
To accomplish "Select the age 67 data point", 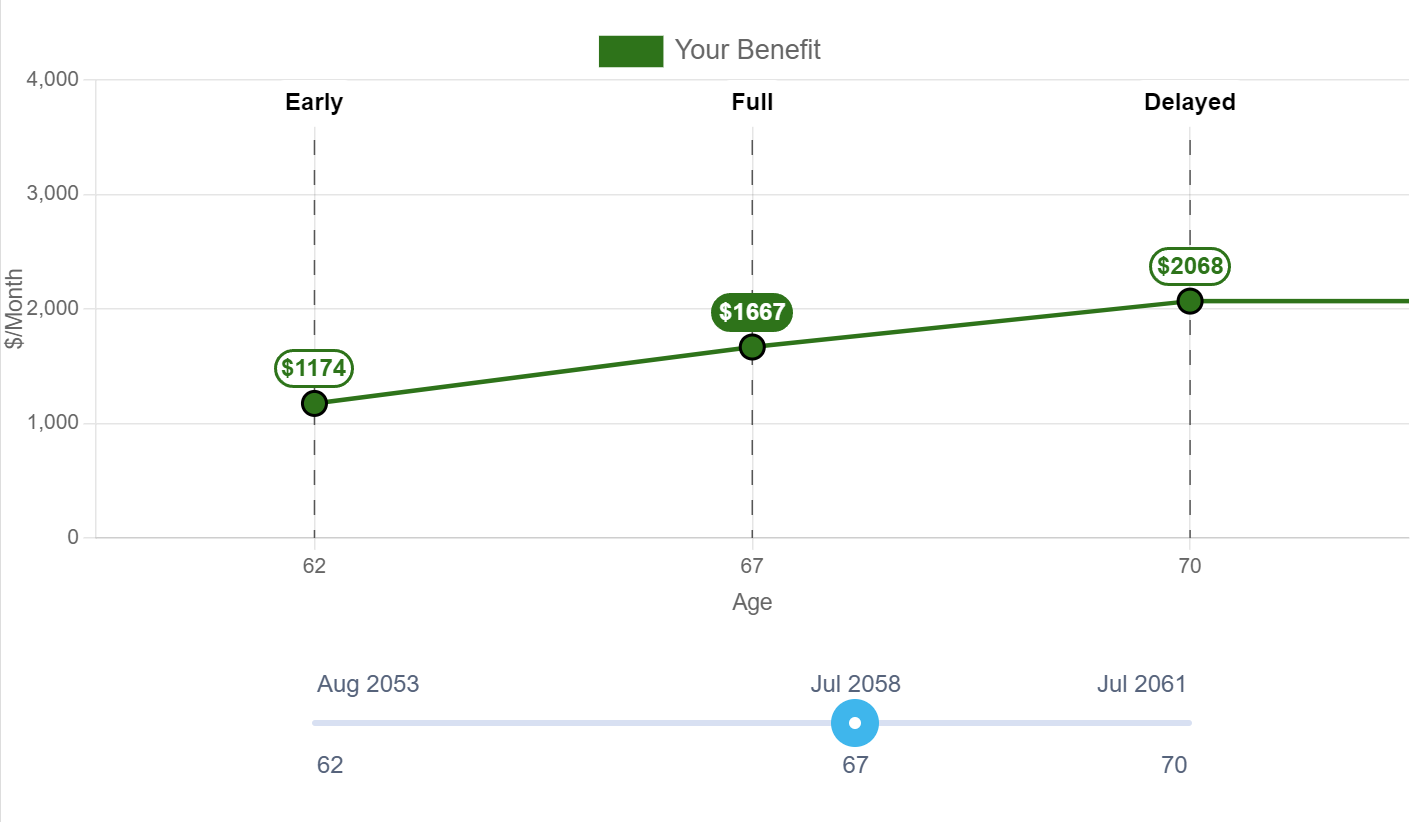I will (752, 347).
